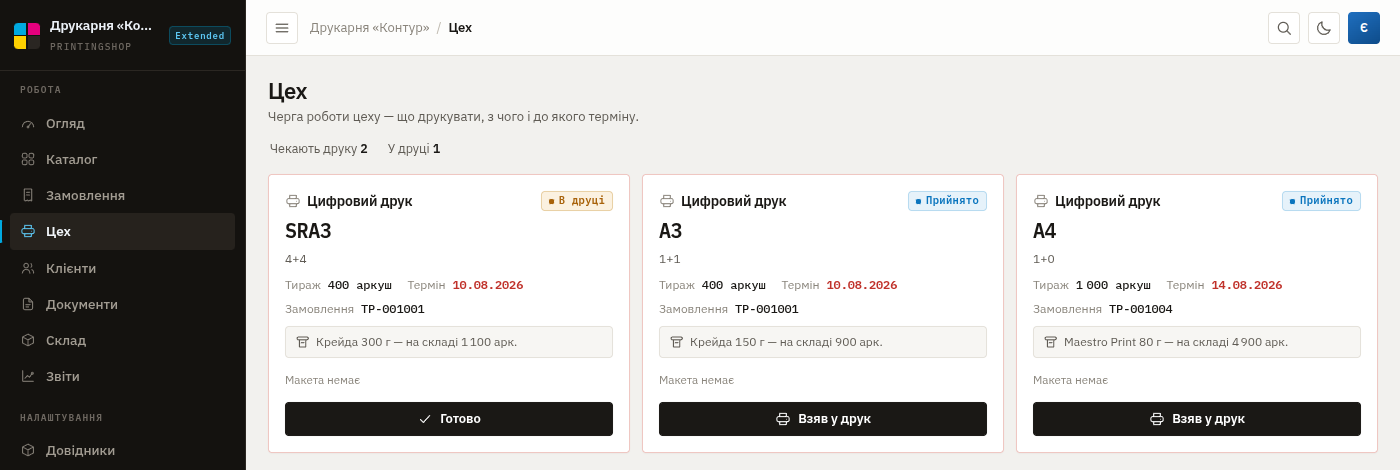The height and width of the screenshot is (470, 1400).
Task: Open Звіти reports section
Action: 122,376
